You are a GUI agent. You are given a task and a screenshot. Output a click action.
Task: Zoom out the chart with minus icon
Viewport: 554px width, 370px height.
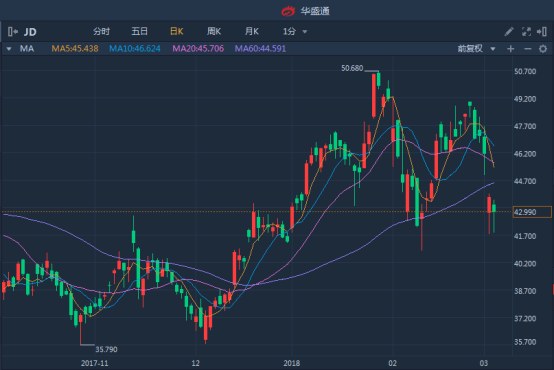(528, 49)
